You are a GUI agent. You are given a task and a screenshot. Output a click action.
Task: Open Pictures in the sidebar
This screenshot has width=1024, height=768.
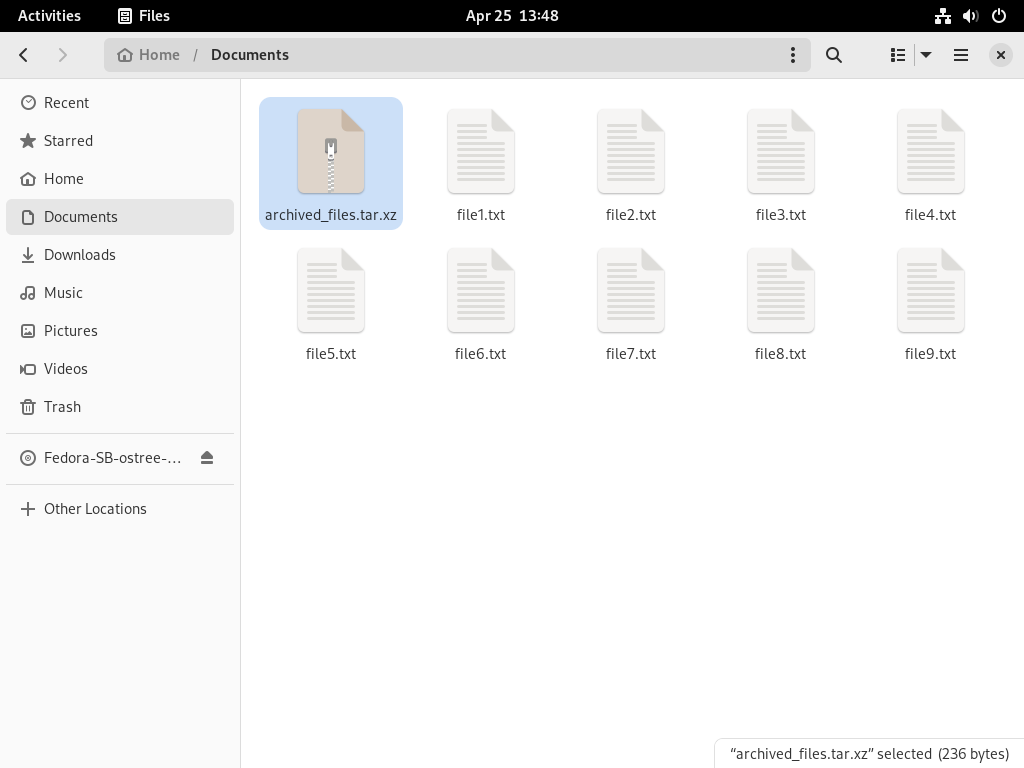[120, 330]
